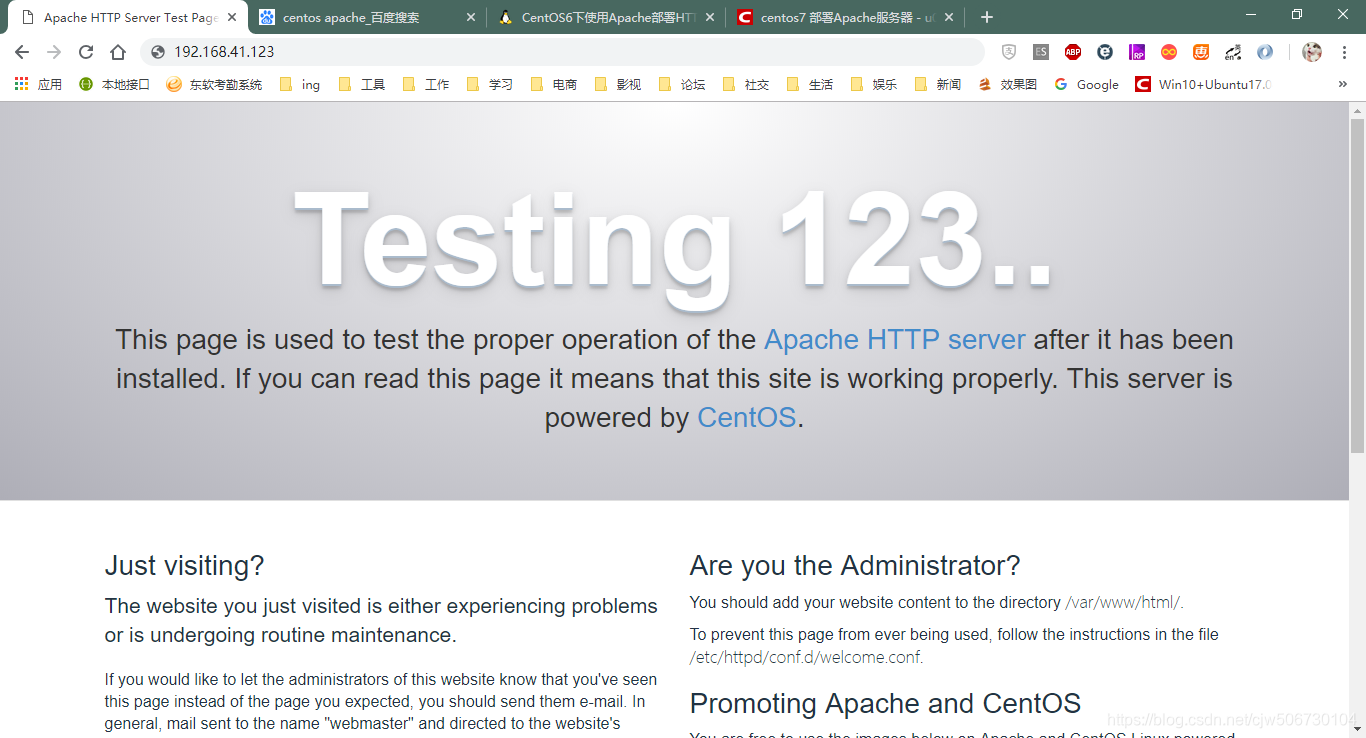Follow the Apache HTTP server link
The image size is (1366, 738).
coord(895,340)
